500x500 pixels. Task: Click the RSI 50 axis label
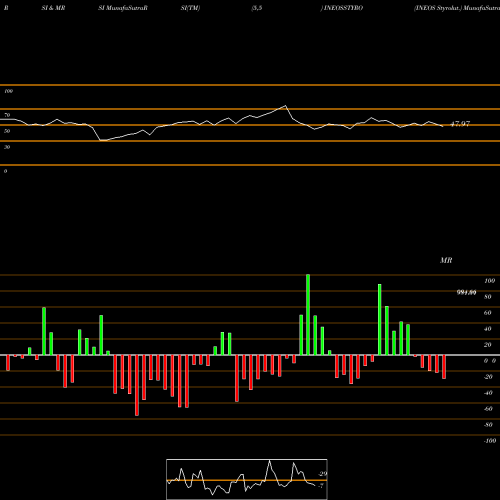click(x=7, y=131)
